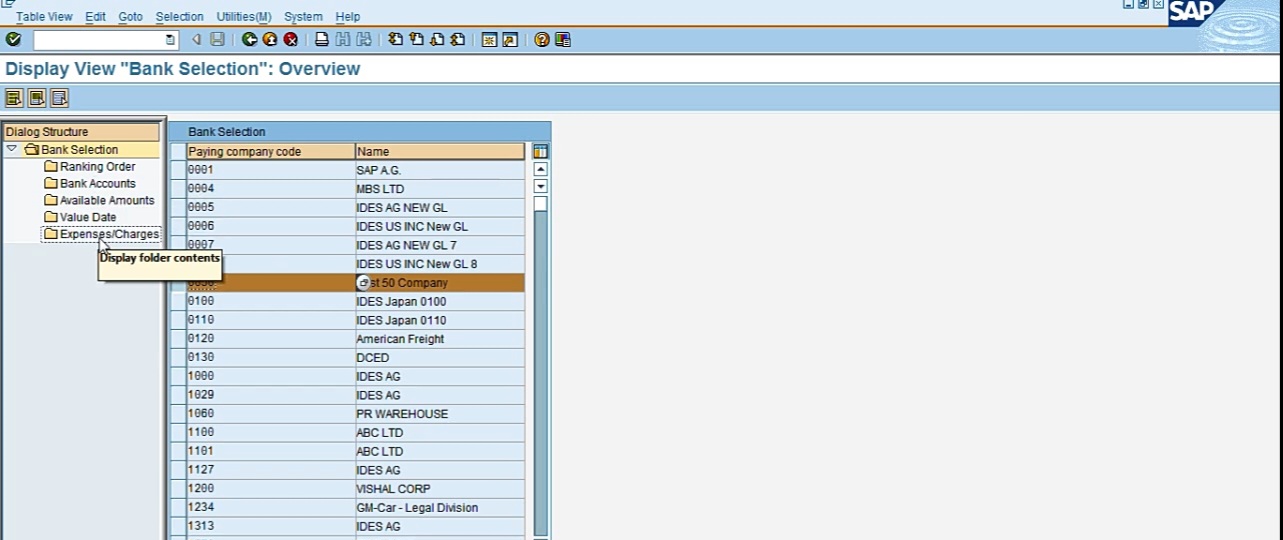Image resolution: width=1283 pixels, height=540 pixels.
Task: Click the table scroll down arrow below it
Action: click(x=541, y=186)
